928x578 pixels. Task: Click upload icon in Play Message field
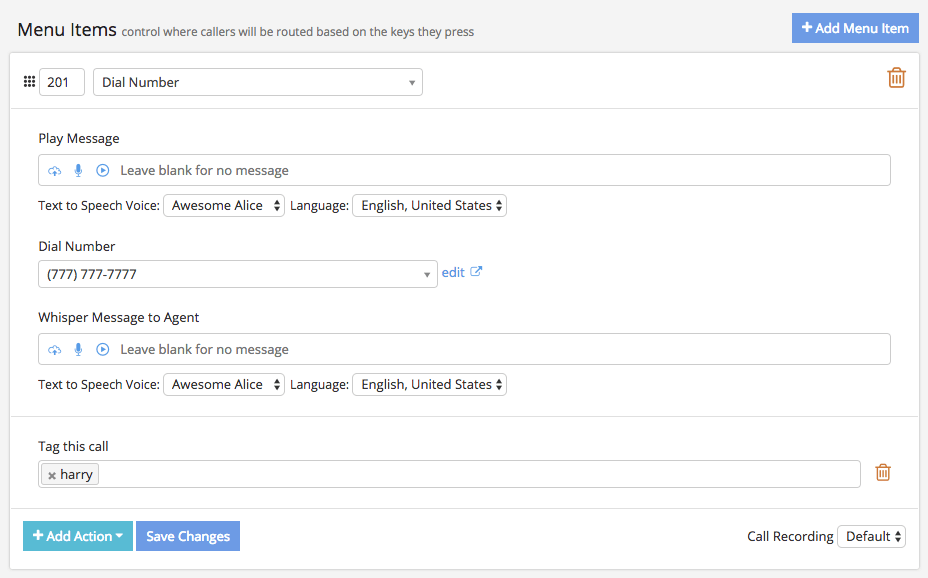(55, 171)
